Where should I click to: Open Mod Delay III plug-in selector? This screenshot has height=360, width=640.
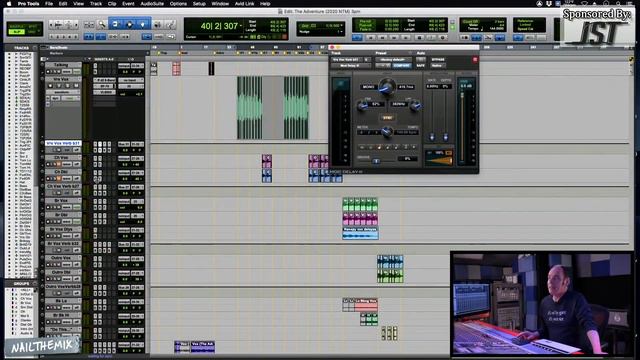pos(350,65)
